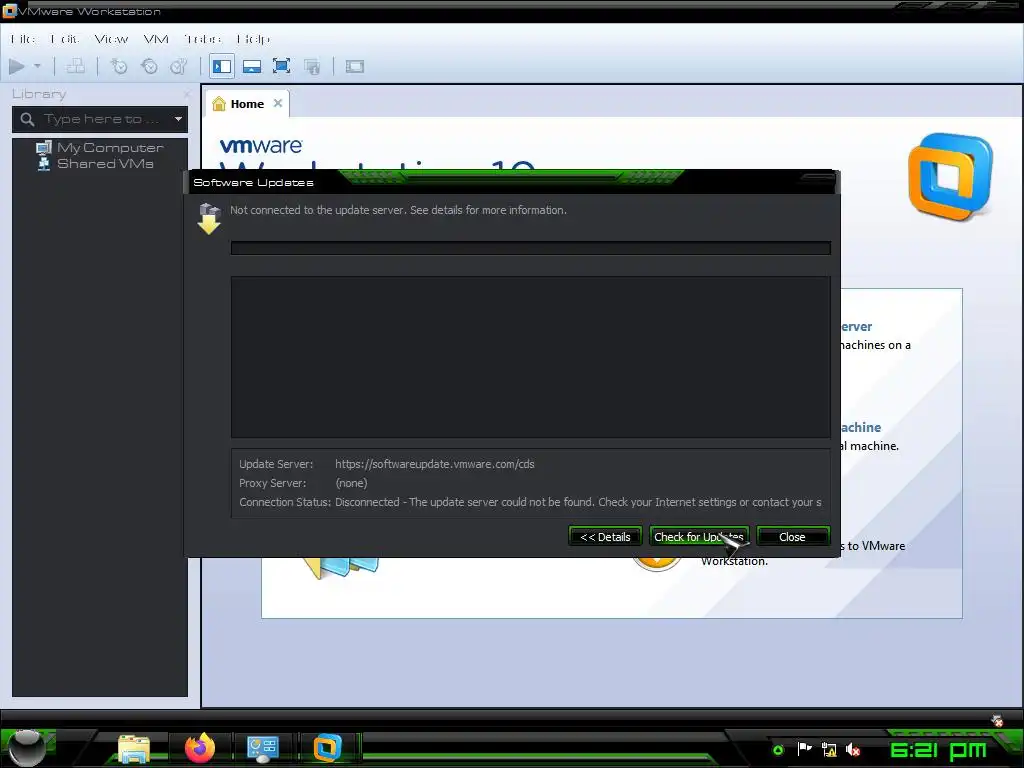Click the vmware brand text on Home page
The image size is (1024, 768).
click(261, 146)
